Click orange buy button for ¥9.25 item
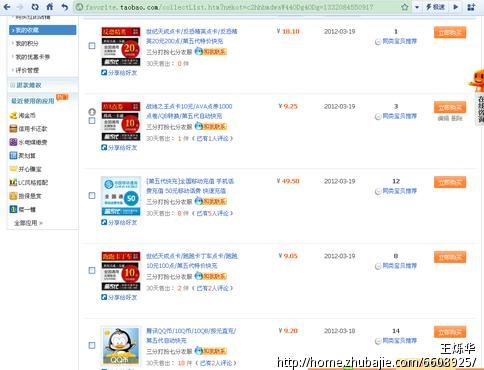 click(450, 107)
